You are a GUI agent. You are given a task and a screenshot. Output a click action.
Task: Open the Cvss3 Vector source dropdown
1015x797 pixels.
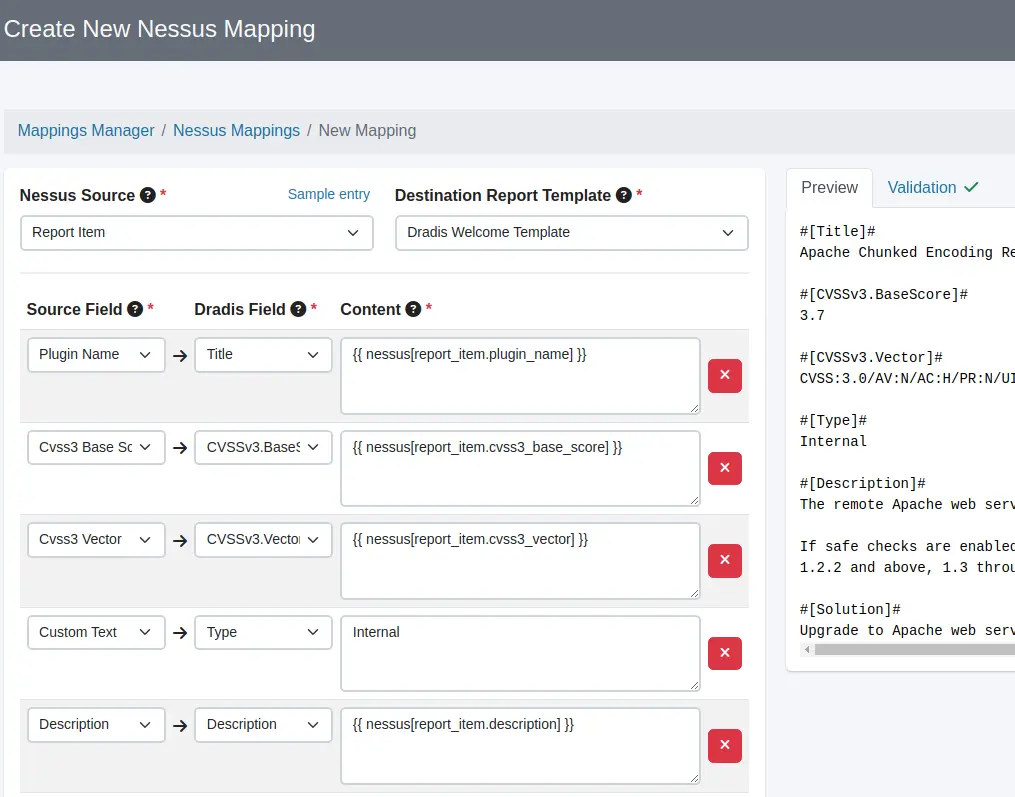(96, 540)
